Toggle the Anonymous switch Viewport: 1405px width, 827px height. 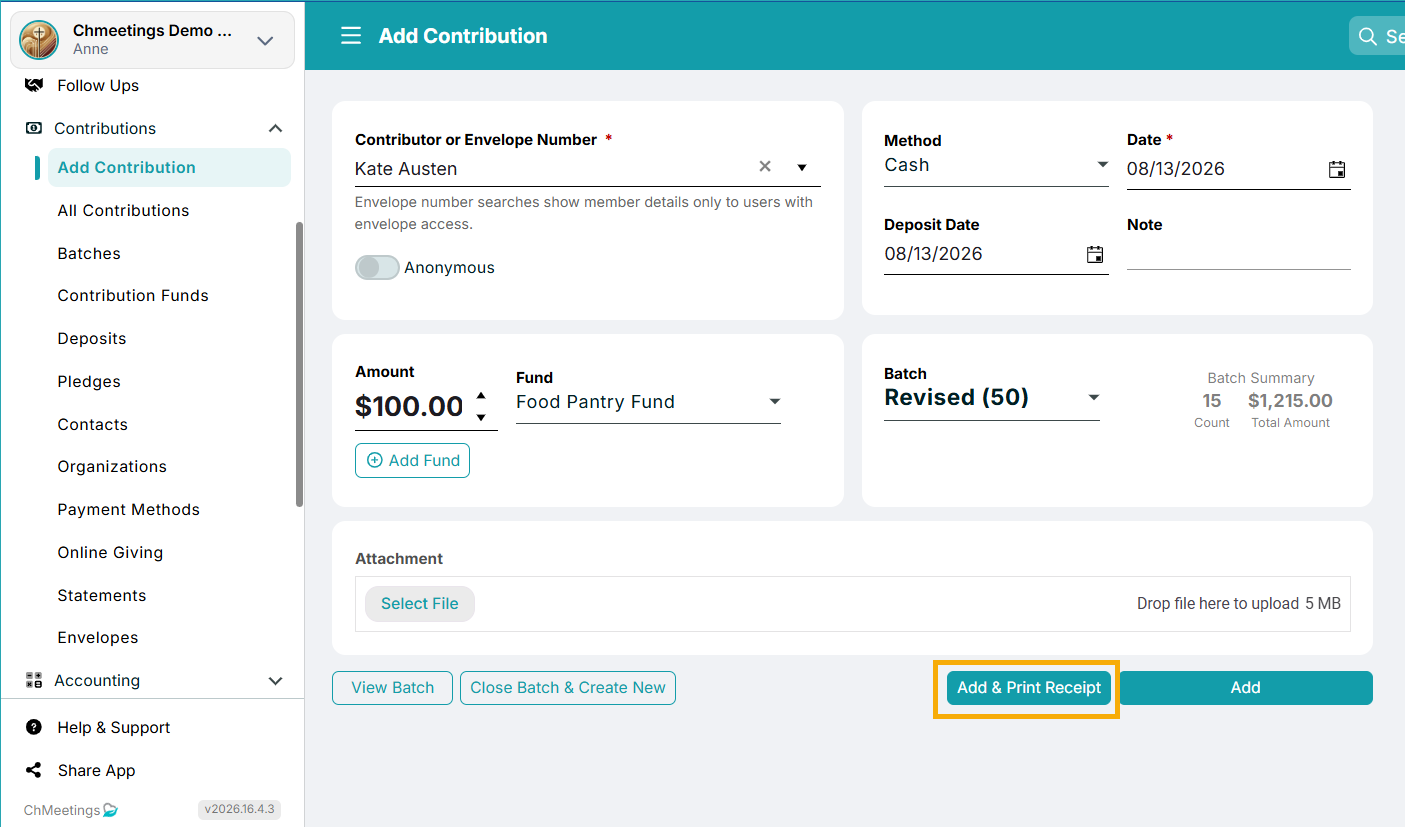click(x=377, y=268)
